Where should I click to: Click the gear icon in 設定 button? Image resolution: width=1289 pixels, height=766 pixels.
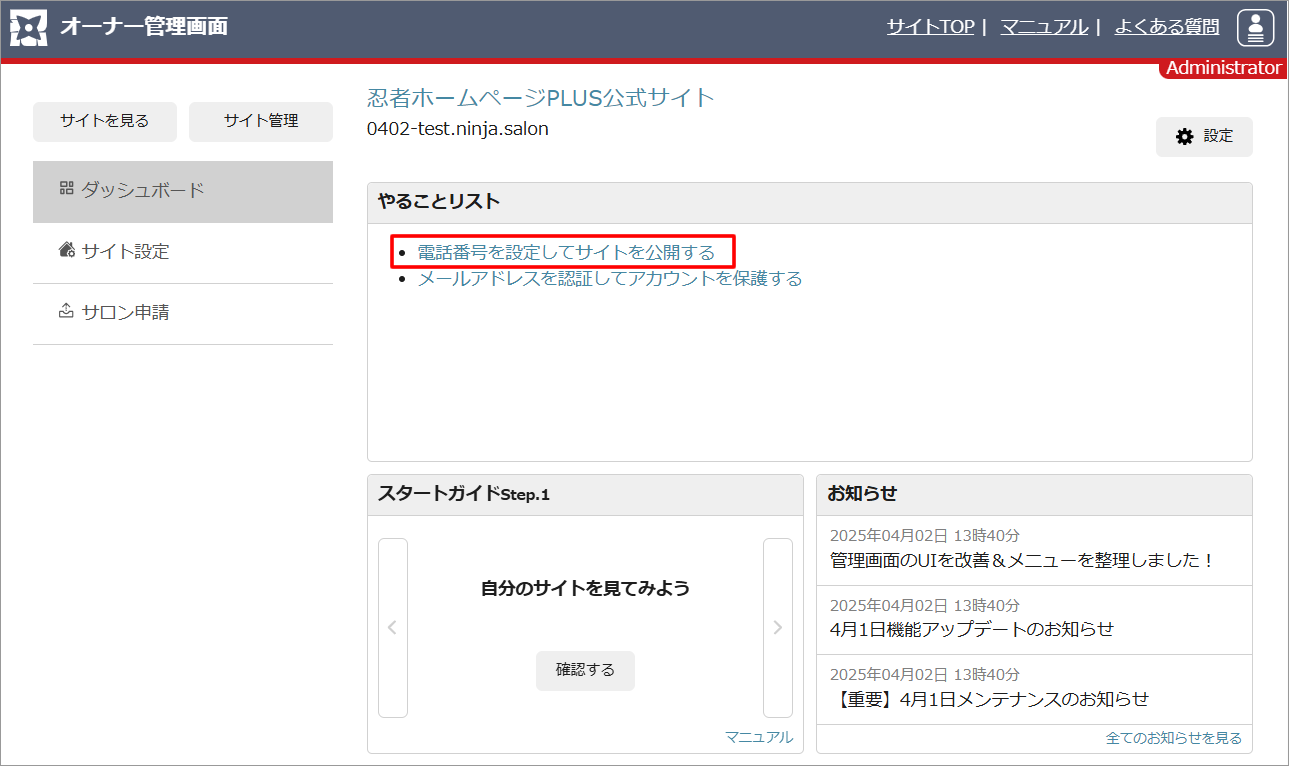point(1185,137)
